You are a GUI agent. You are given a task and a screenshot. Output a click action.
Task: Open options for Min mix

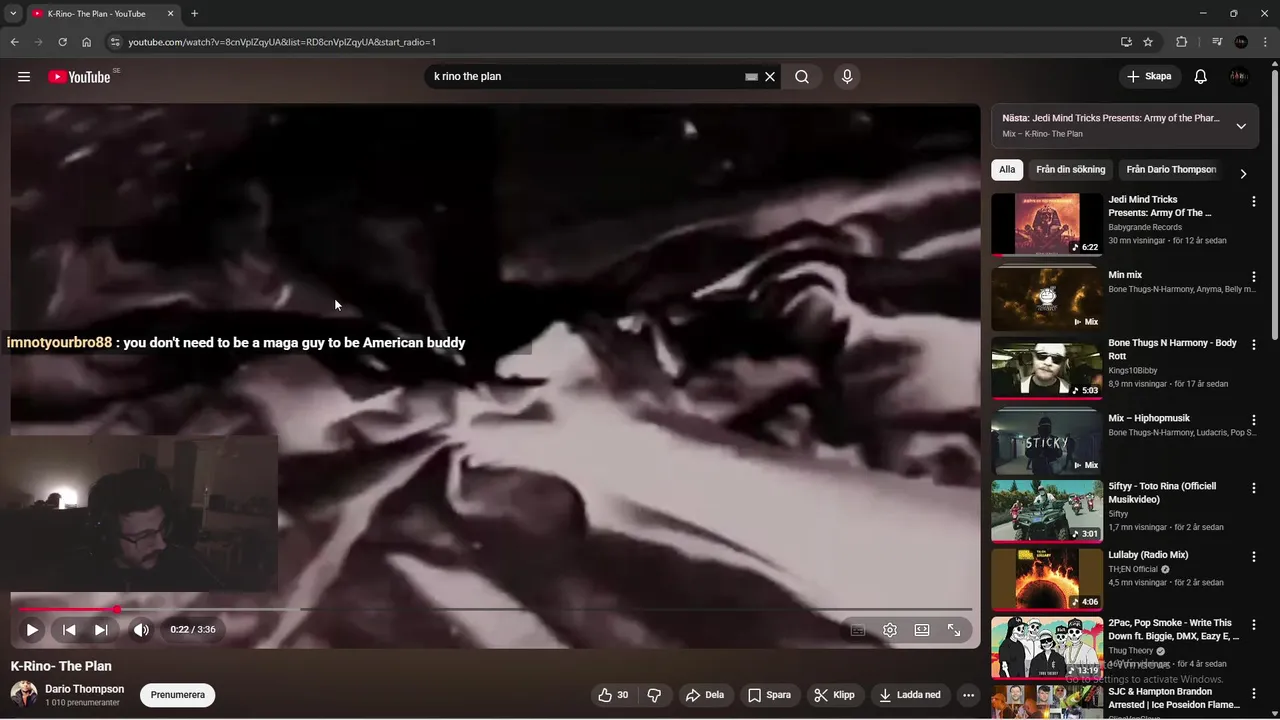(1254, 276)
